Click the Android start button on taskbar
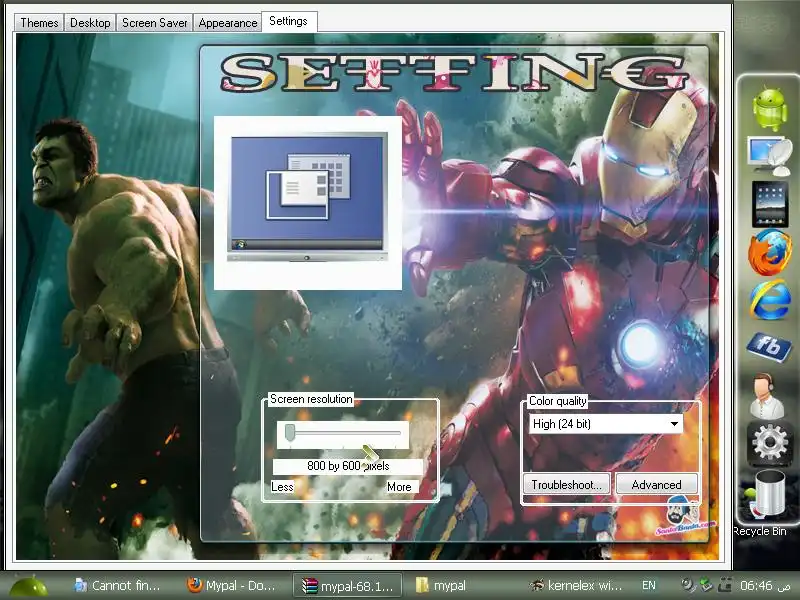 pyautogui.click(x=29, y=587)
